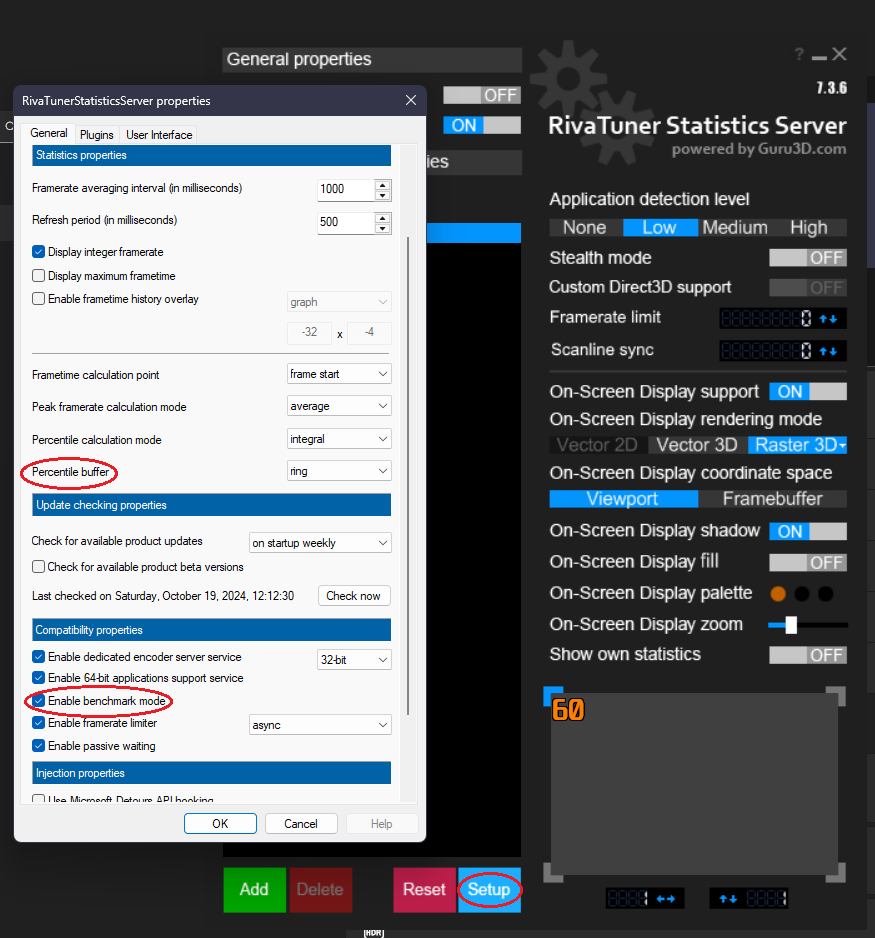The height and width of the screenshot is (938, 875).
Task: Click OK in properties dialog
Action: 220,824
